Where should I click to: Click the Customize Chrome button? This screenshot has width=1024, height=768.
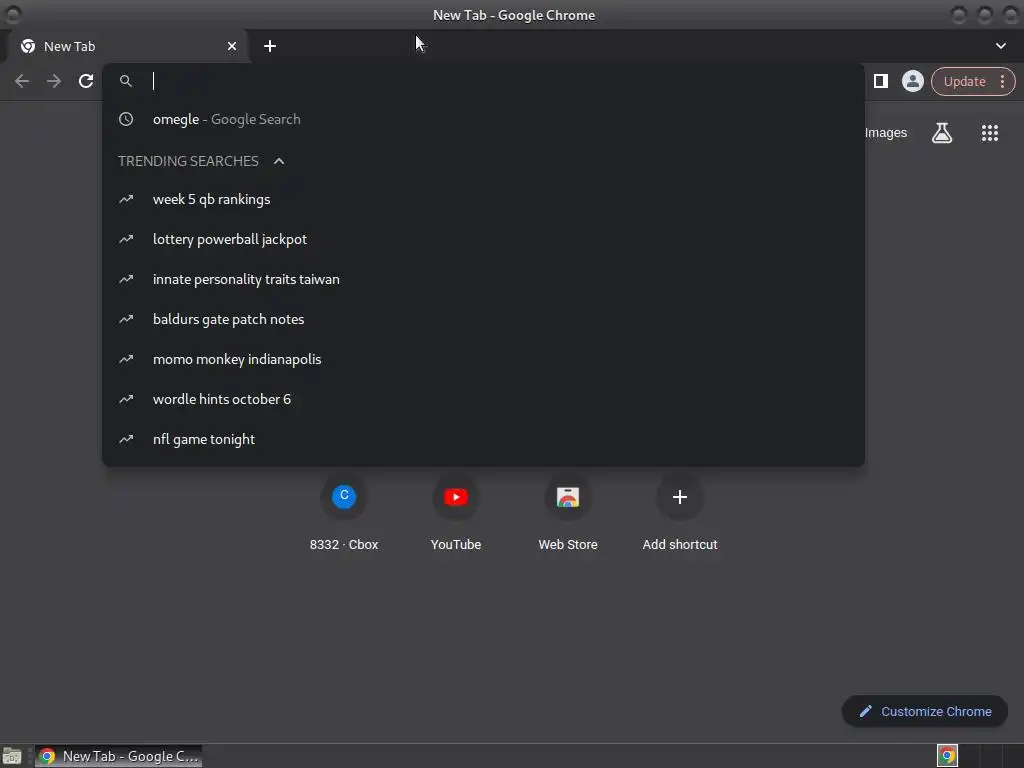click(925, 711)
